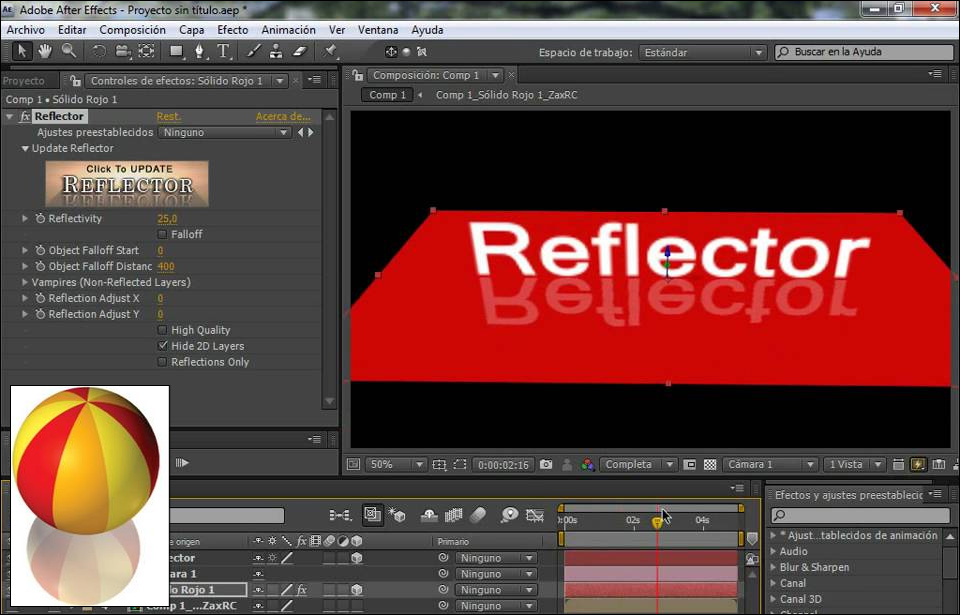Image resolution: width=960 pixels, height=615 pixels.
Task: Expand the Reflectivity property
Action: click(x=25, y=219)
